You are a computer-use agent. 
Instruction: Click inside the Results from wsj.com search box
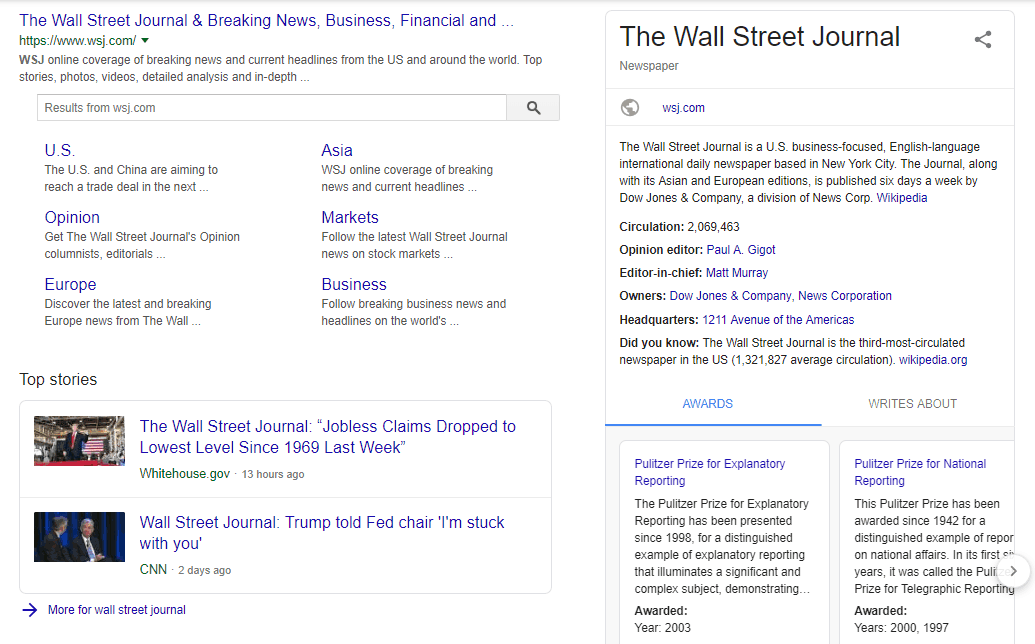click(x=270, y=107)
